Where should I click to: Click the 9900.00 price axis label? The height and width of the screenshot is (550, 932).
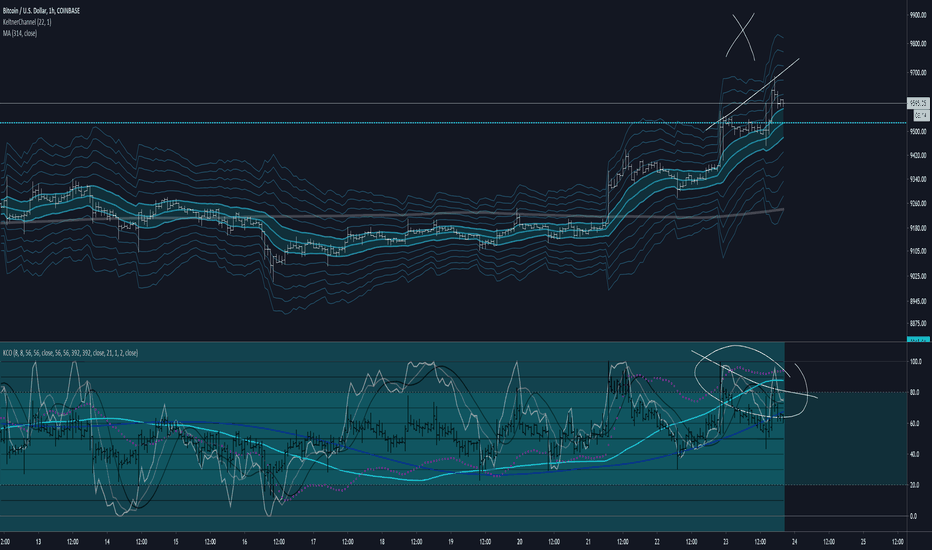(x=918, y=15)
